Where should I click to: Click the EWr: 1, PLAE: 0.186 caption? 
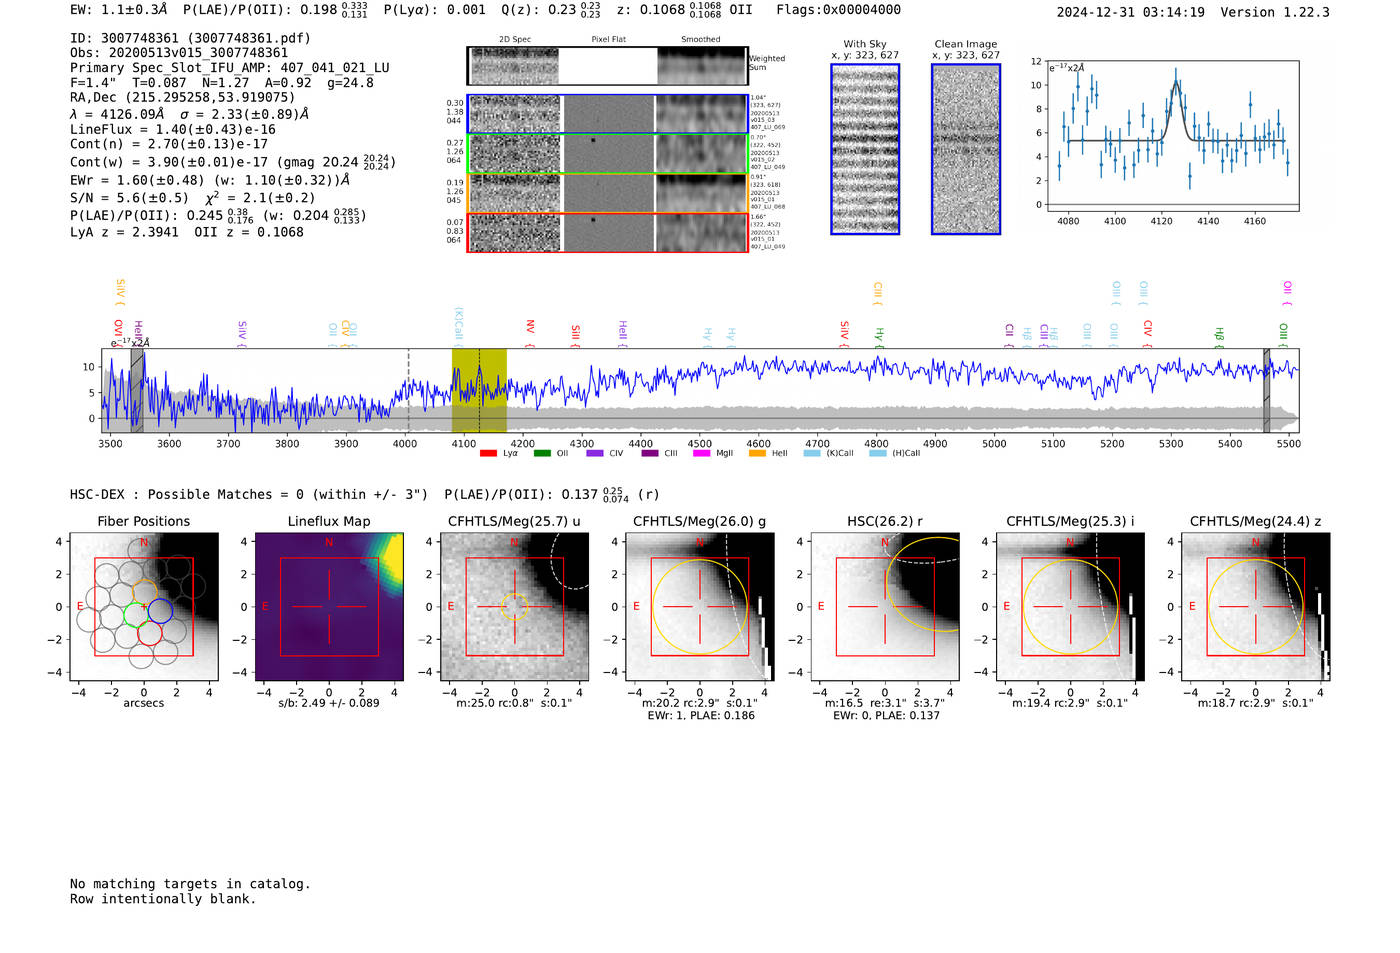[x=700, y=716]
